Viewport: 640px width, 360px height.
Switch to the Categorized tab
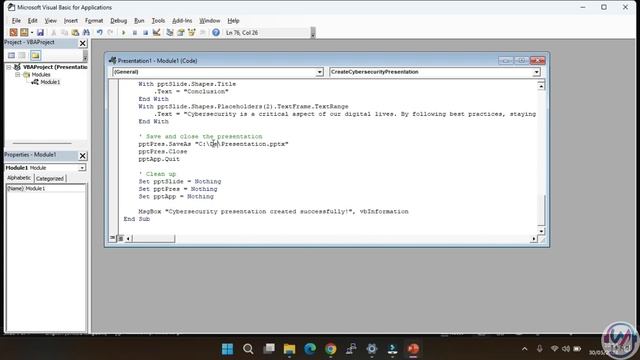pos(49,178)
